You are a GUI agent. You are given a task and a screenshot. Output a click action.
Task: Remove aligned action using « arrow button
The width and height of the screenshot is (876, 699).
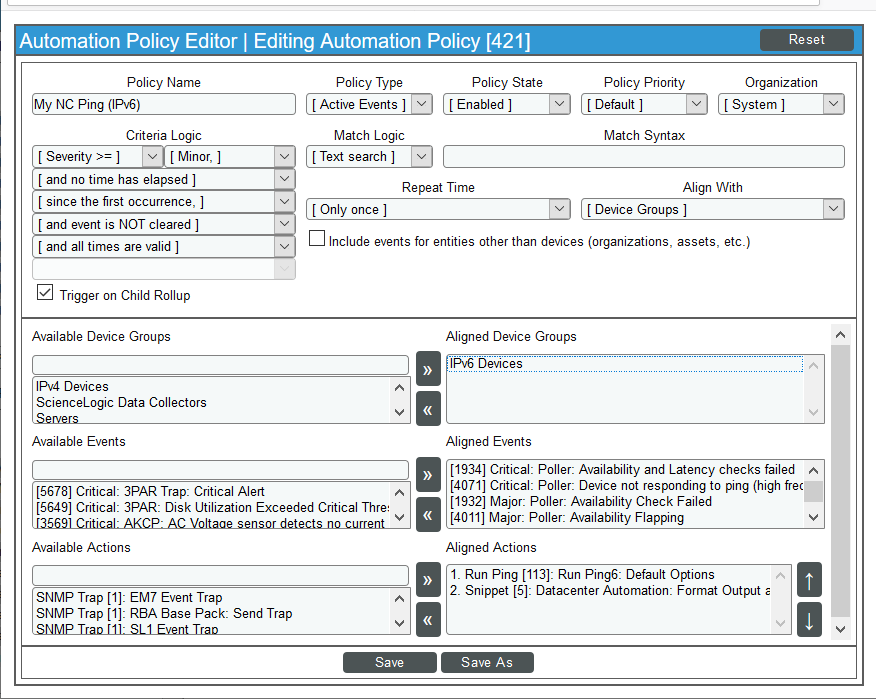coord(428,620)
